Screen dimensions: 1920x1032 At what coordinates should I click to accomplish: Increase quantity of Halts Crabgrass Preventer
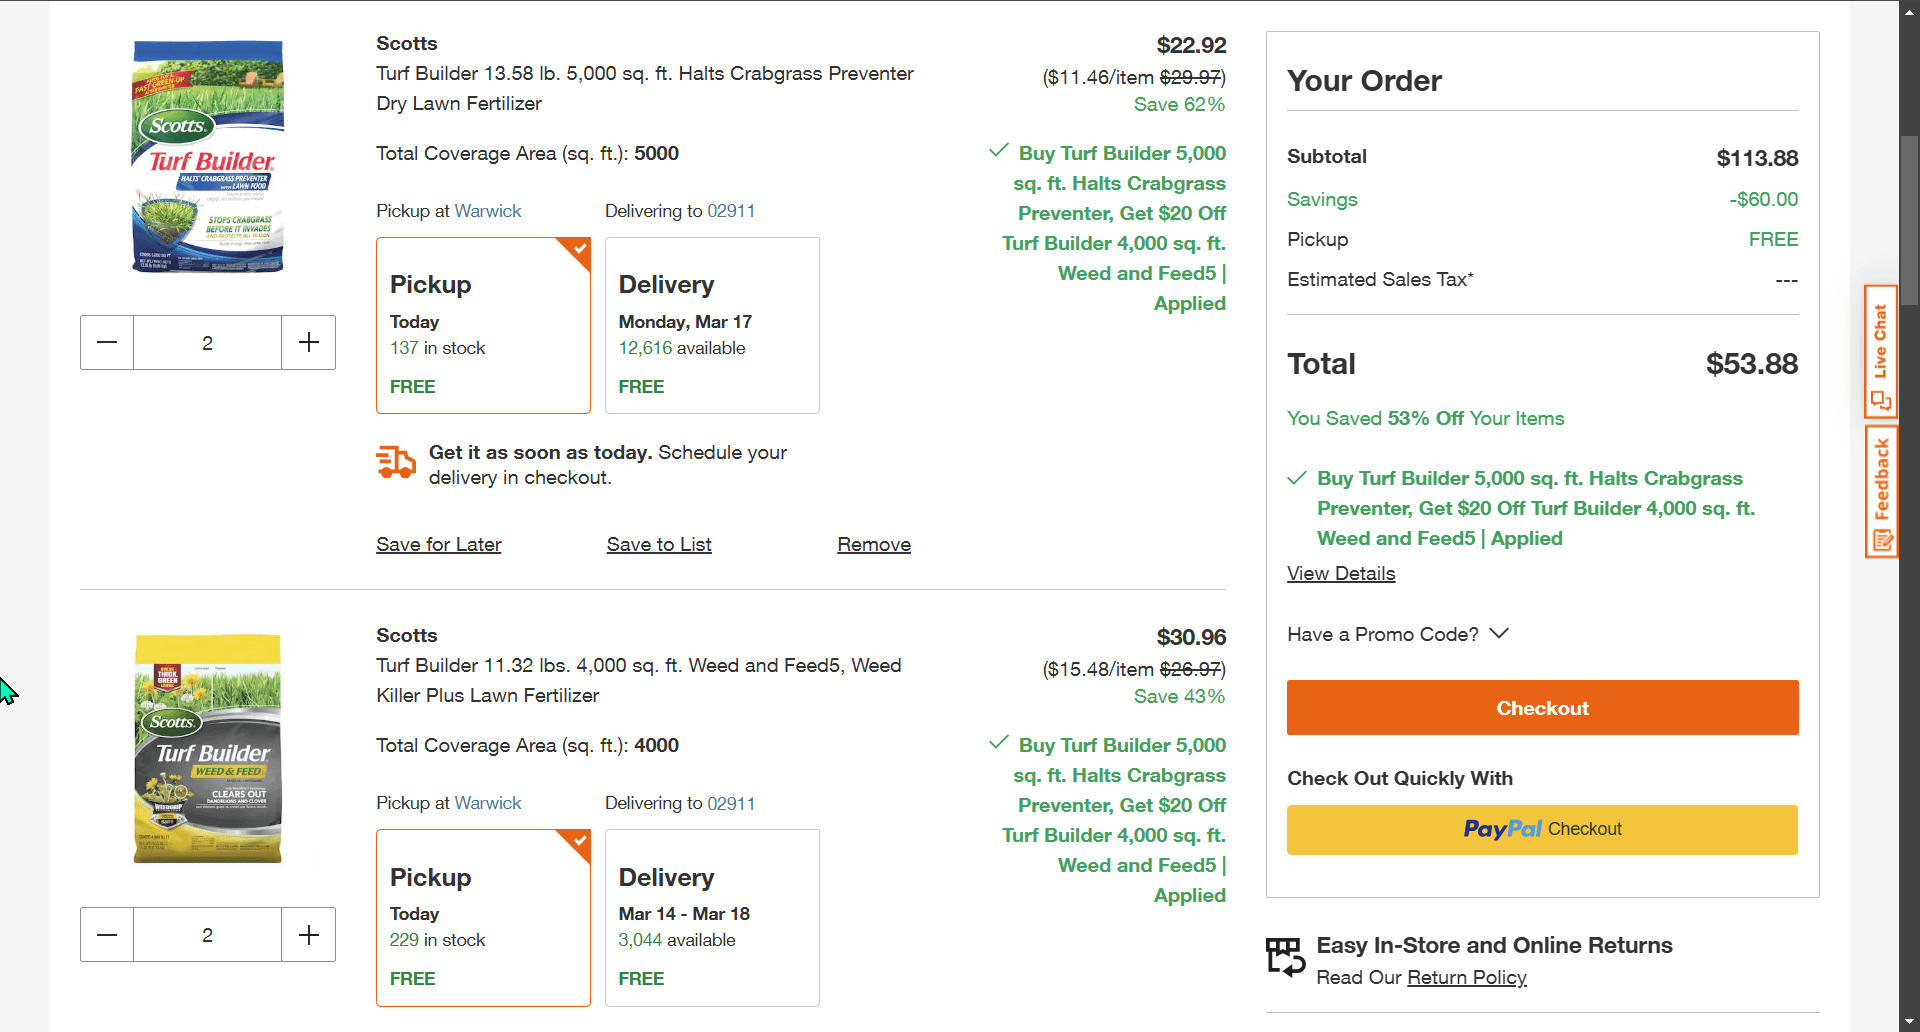[309, 343]
